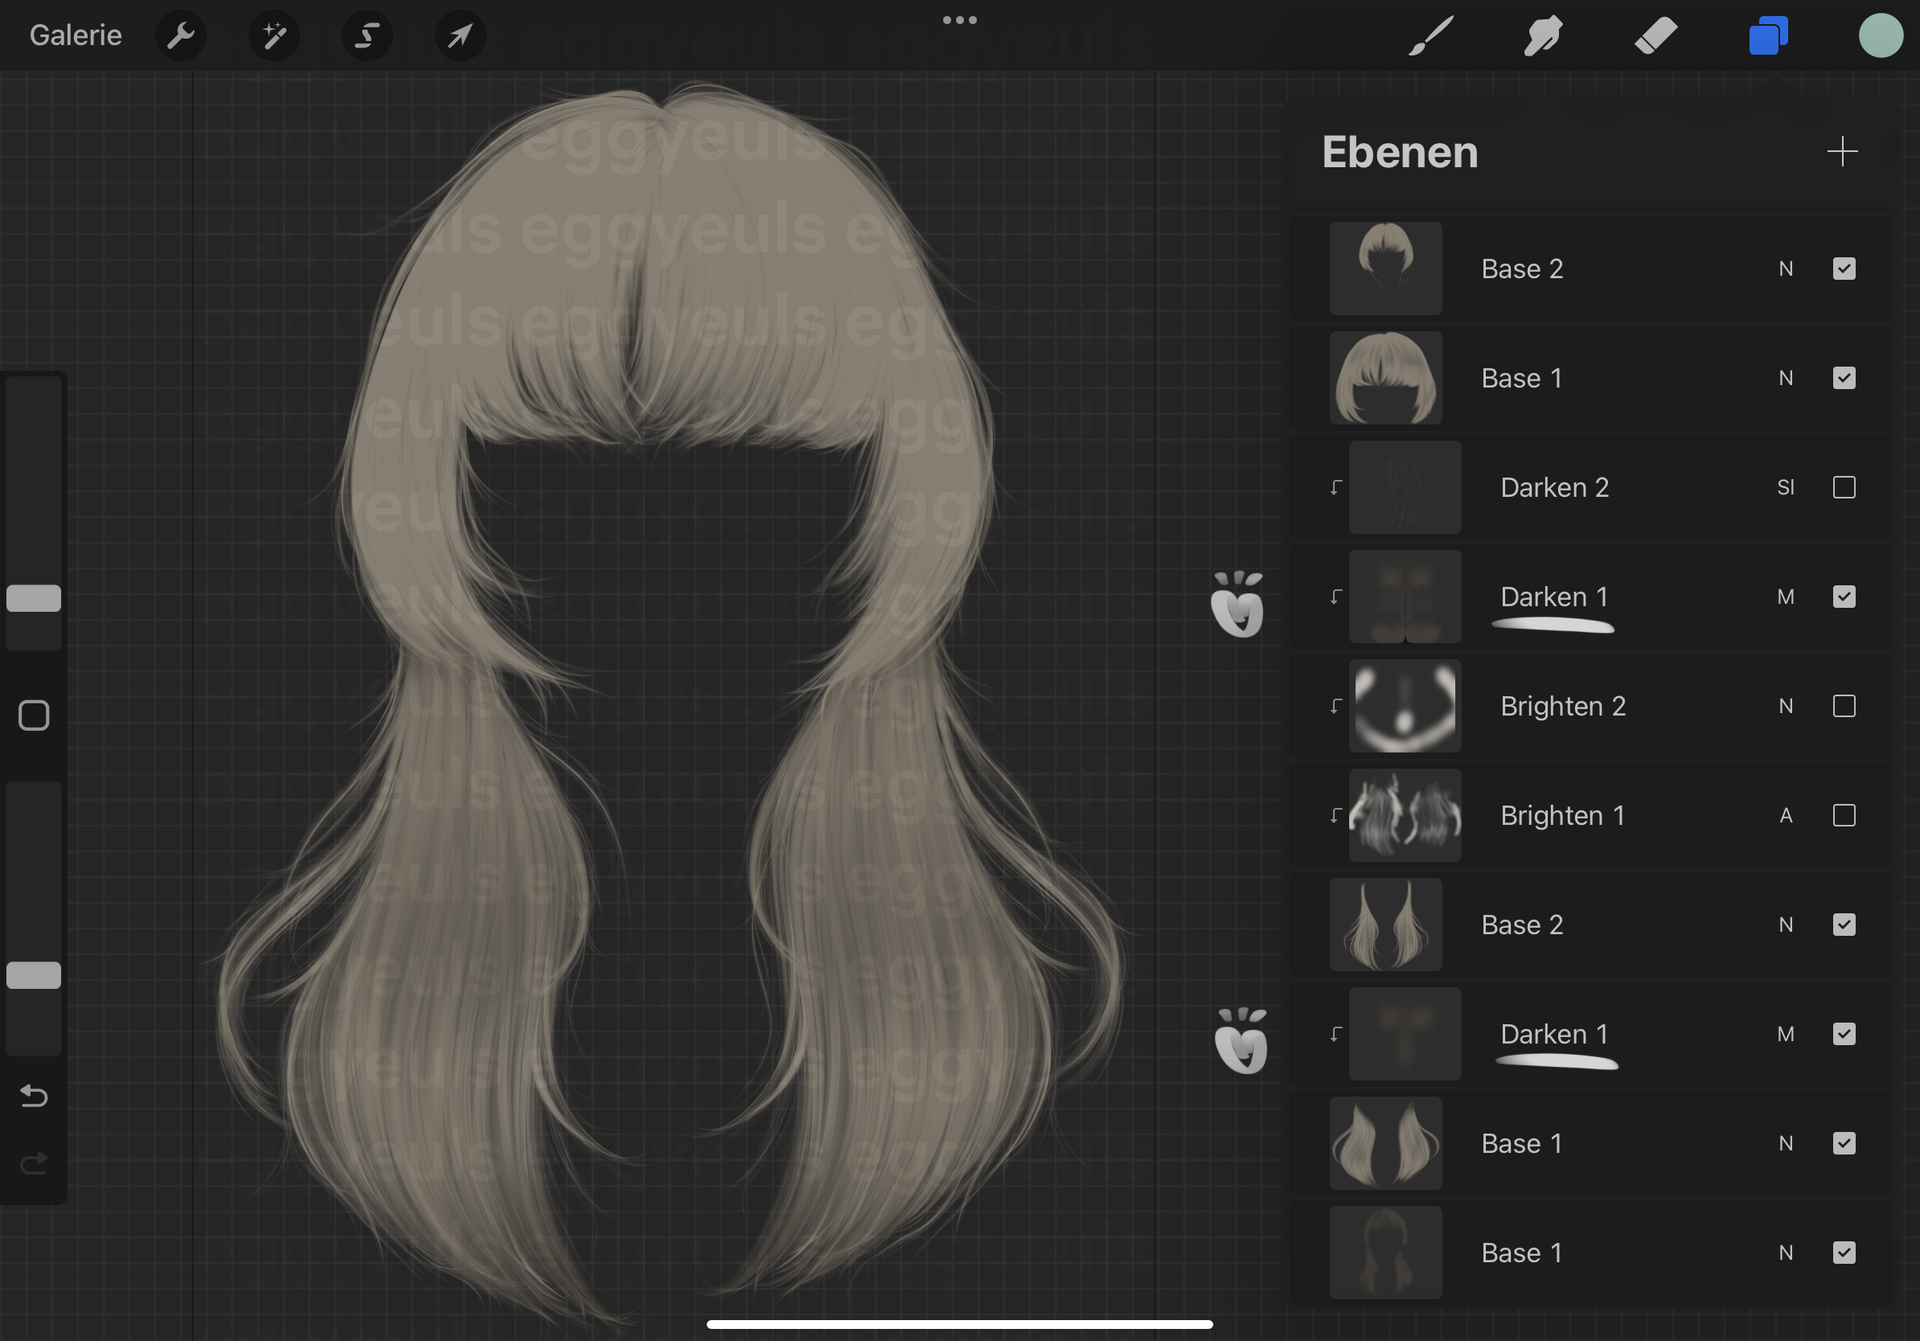Return to Galerie

coord(76,36)
